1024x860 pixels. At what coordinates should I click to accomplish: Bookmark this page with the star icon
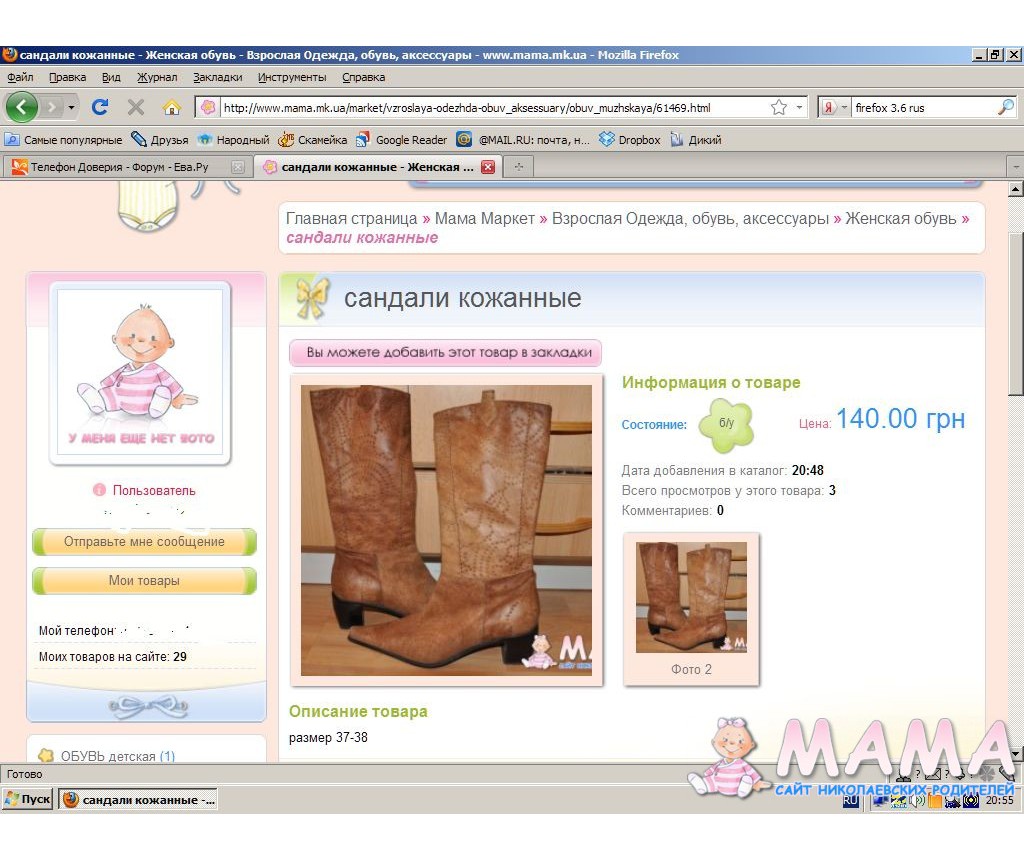[778, 107]
